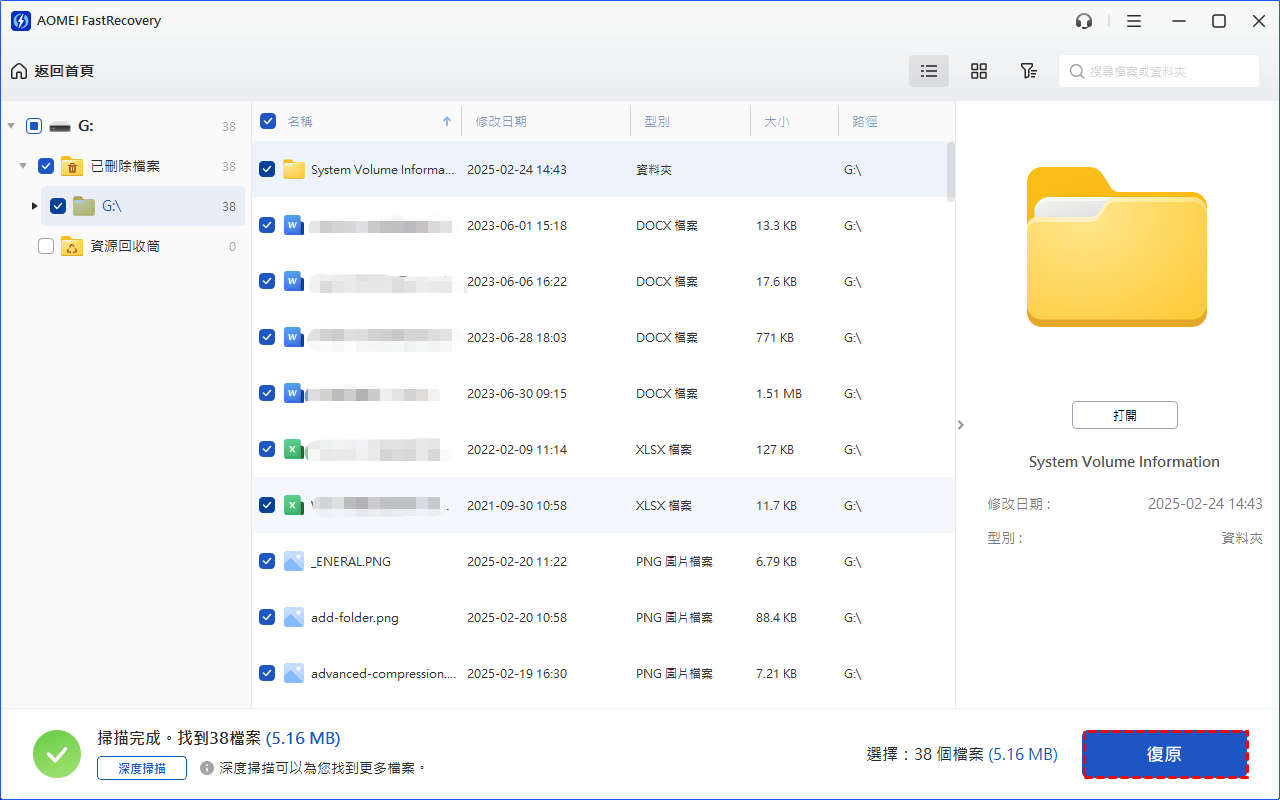Go back via 返回首頁 link
Viewport: 1280px width, 800px height.
pyautogui.click(x=63, y=71)
